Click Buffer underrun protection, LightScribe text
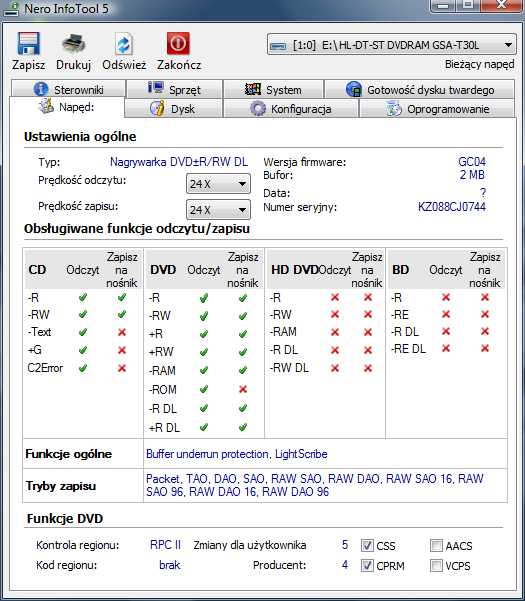Image resolution: width=525 pixels, height=601 pixels. pyautogui.click(x=237, y=454)
